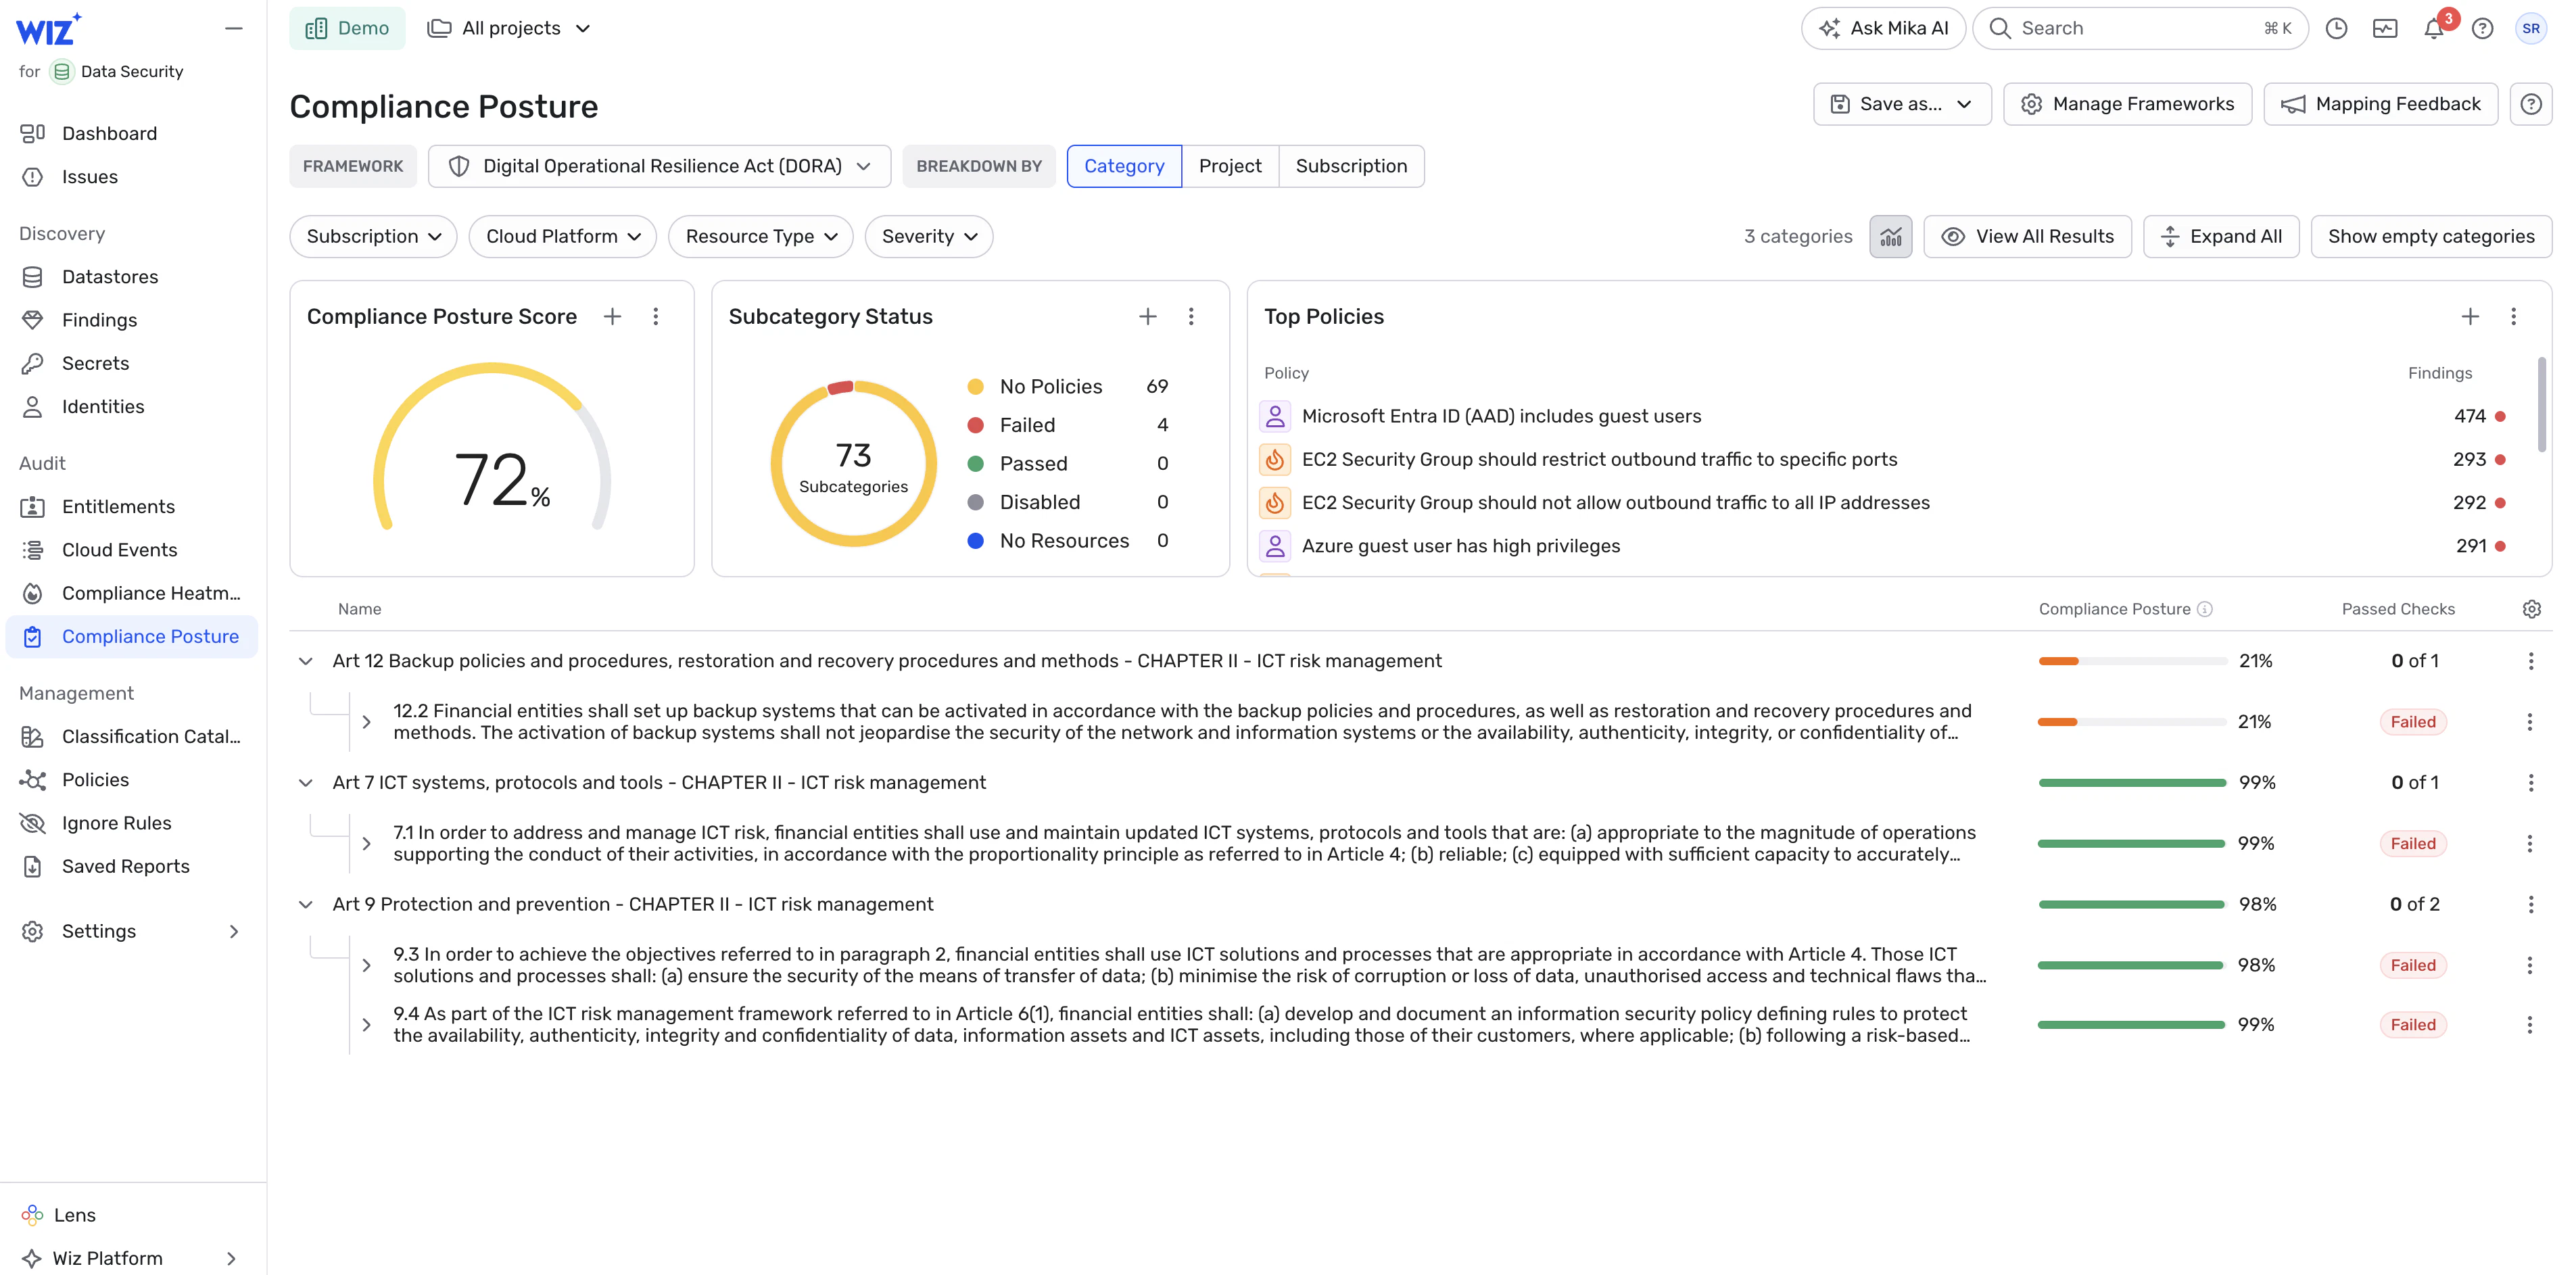Collapse the Art 7 category row
Viewport: 2576px width, 1275px height.
pyautogui.click(x=306, y=783)
